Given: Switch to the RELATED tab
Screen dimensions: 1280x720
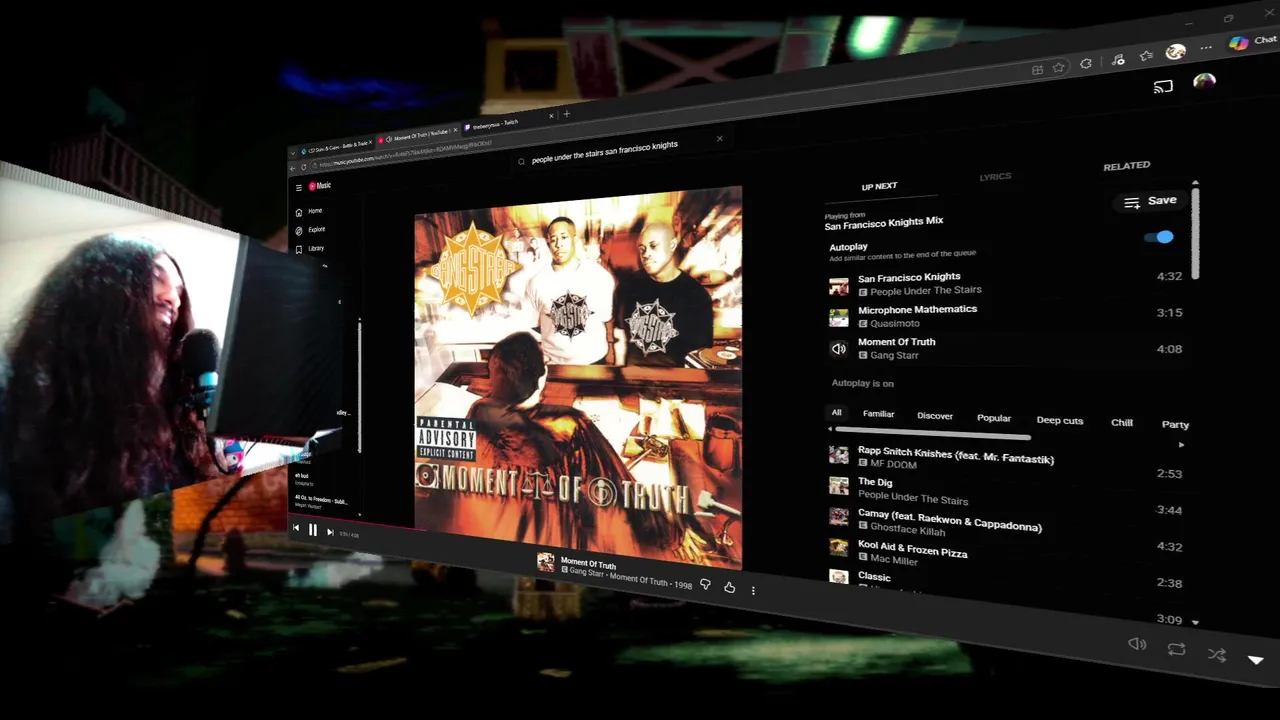Looking at the screenshot, I should (1126, 166).
